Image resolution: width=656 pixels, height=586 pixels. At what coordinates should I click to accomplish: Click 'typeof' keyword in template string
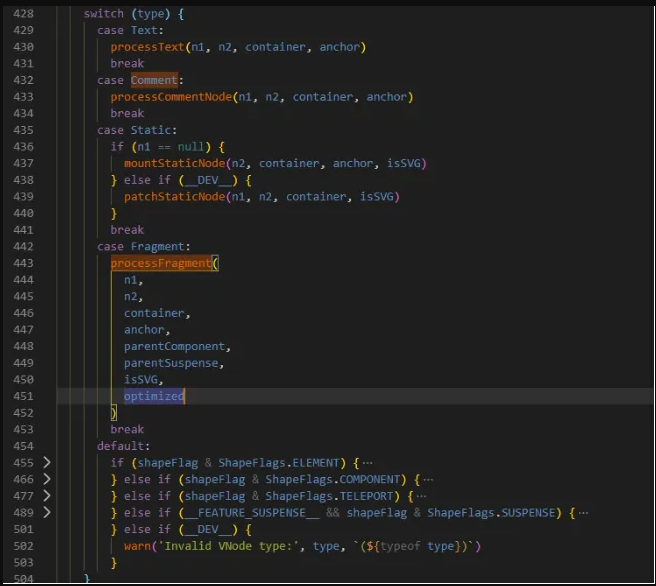click(x=400, y=546)
